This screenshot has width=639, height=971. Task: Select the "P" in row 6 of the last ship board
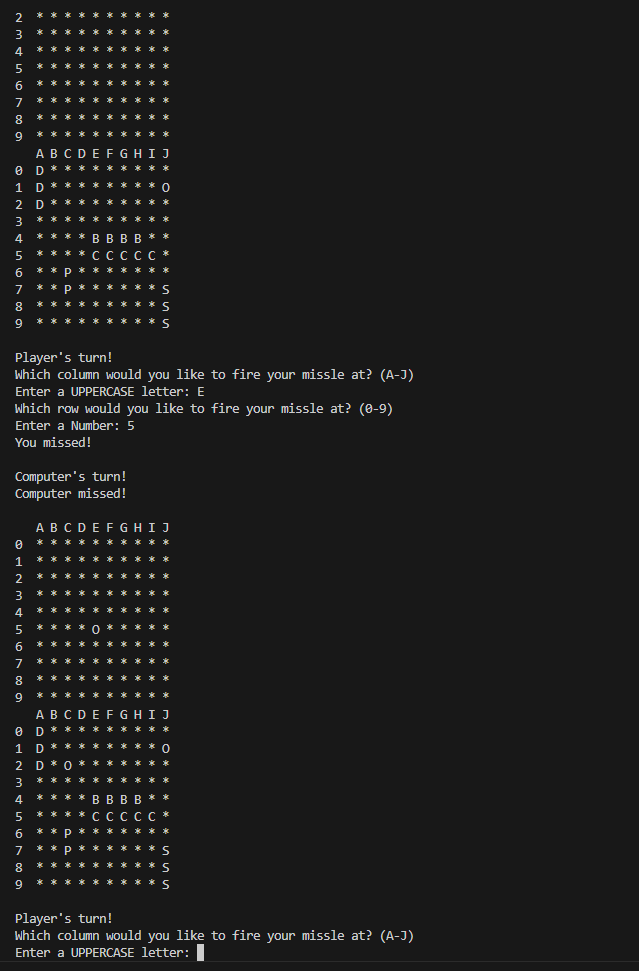[67, 834]
